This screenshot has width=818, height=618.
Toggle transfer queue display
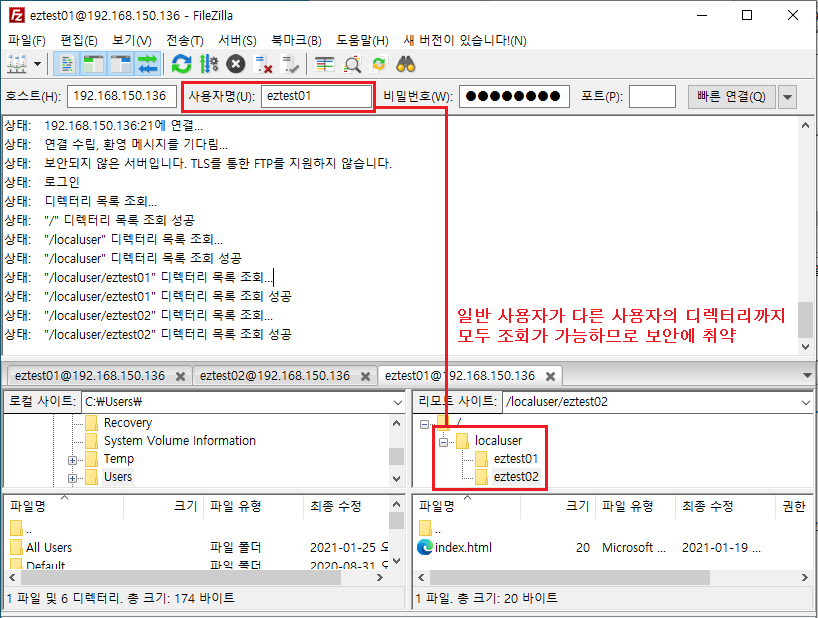point(148,64)
